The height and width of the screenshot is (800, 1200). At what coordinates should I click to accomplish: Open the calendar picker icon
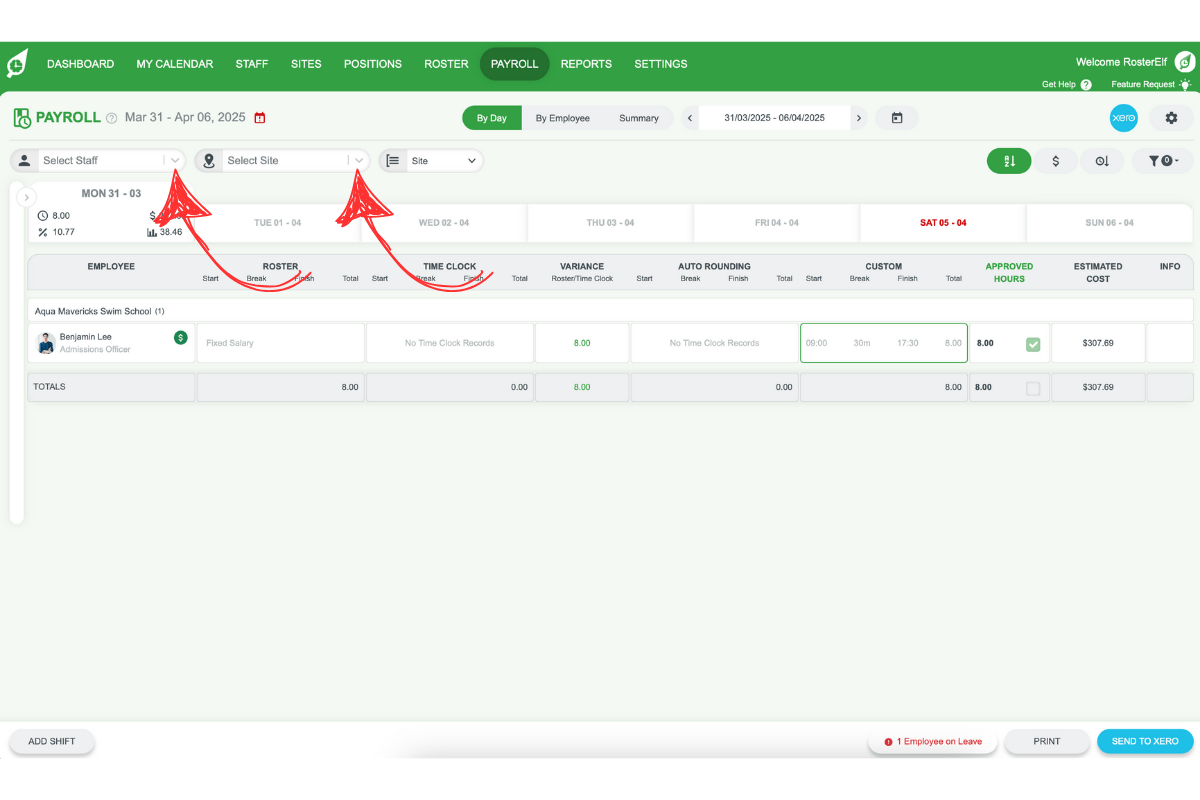(896, 117)
